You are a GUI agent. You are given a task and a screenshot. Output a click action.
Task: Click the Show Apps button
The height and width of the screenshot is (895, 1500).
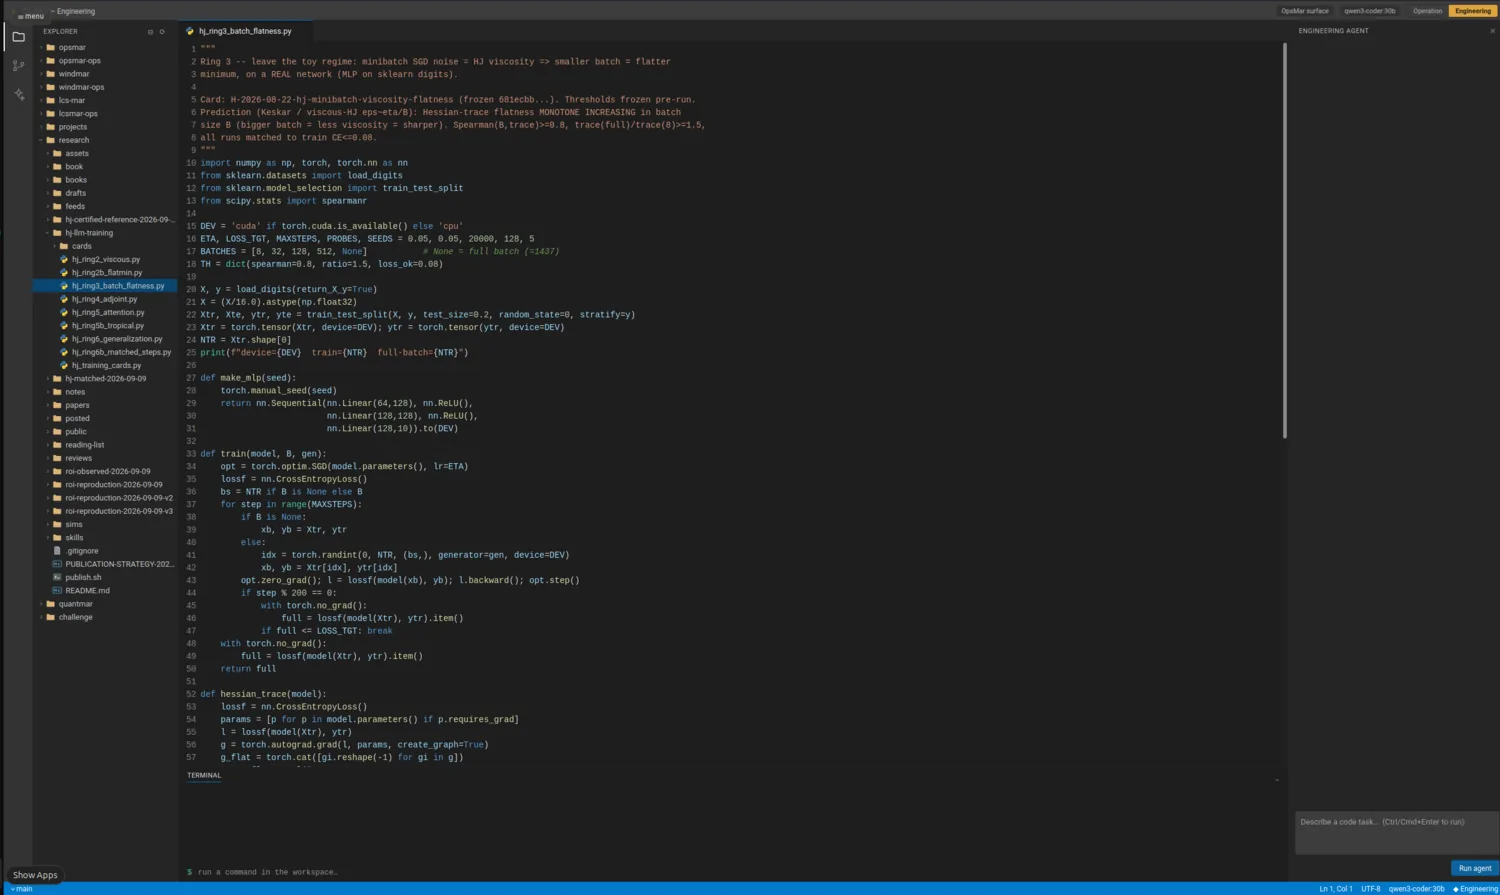click(x=35, y=875)
